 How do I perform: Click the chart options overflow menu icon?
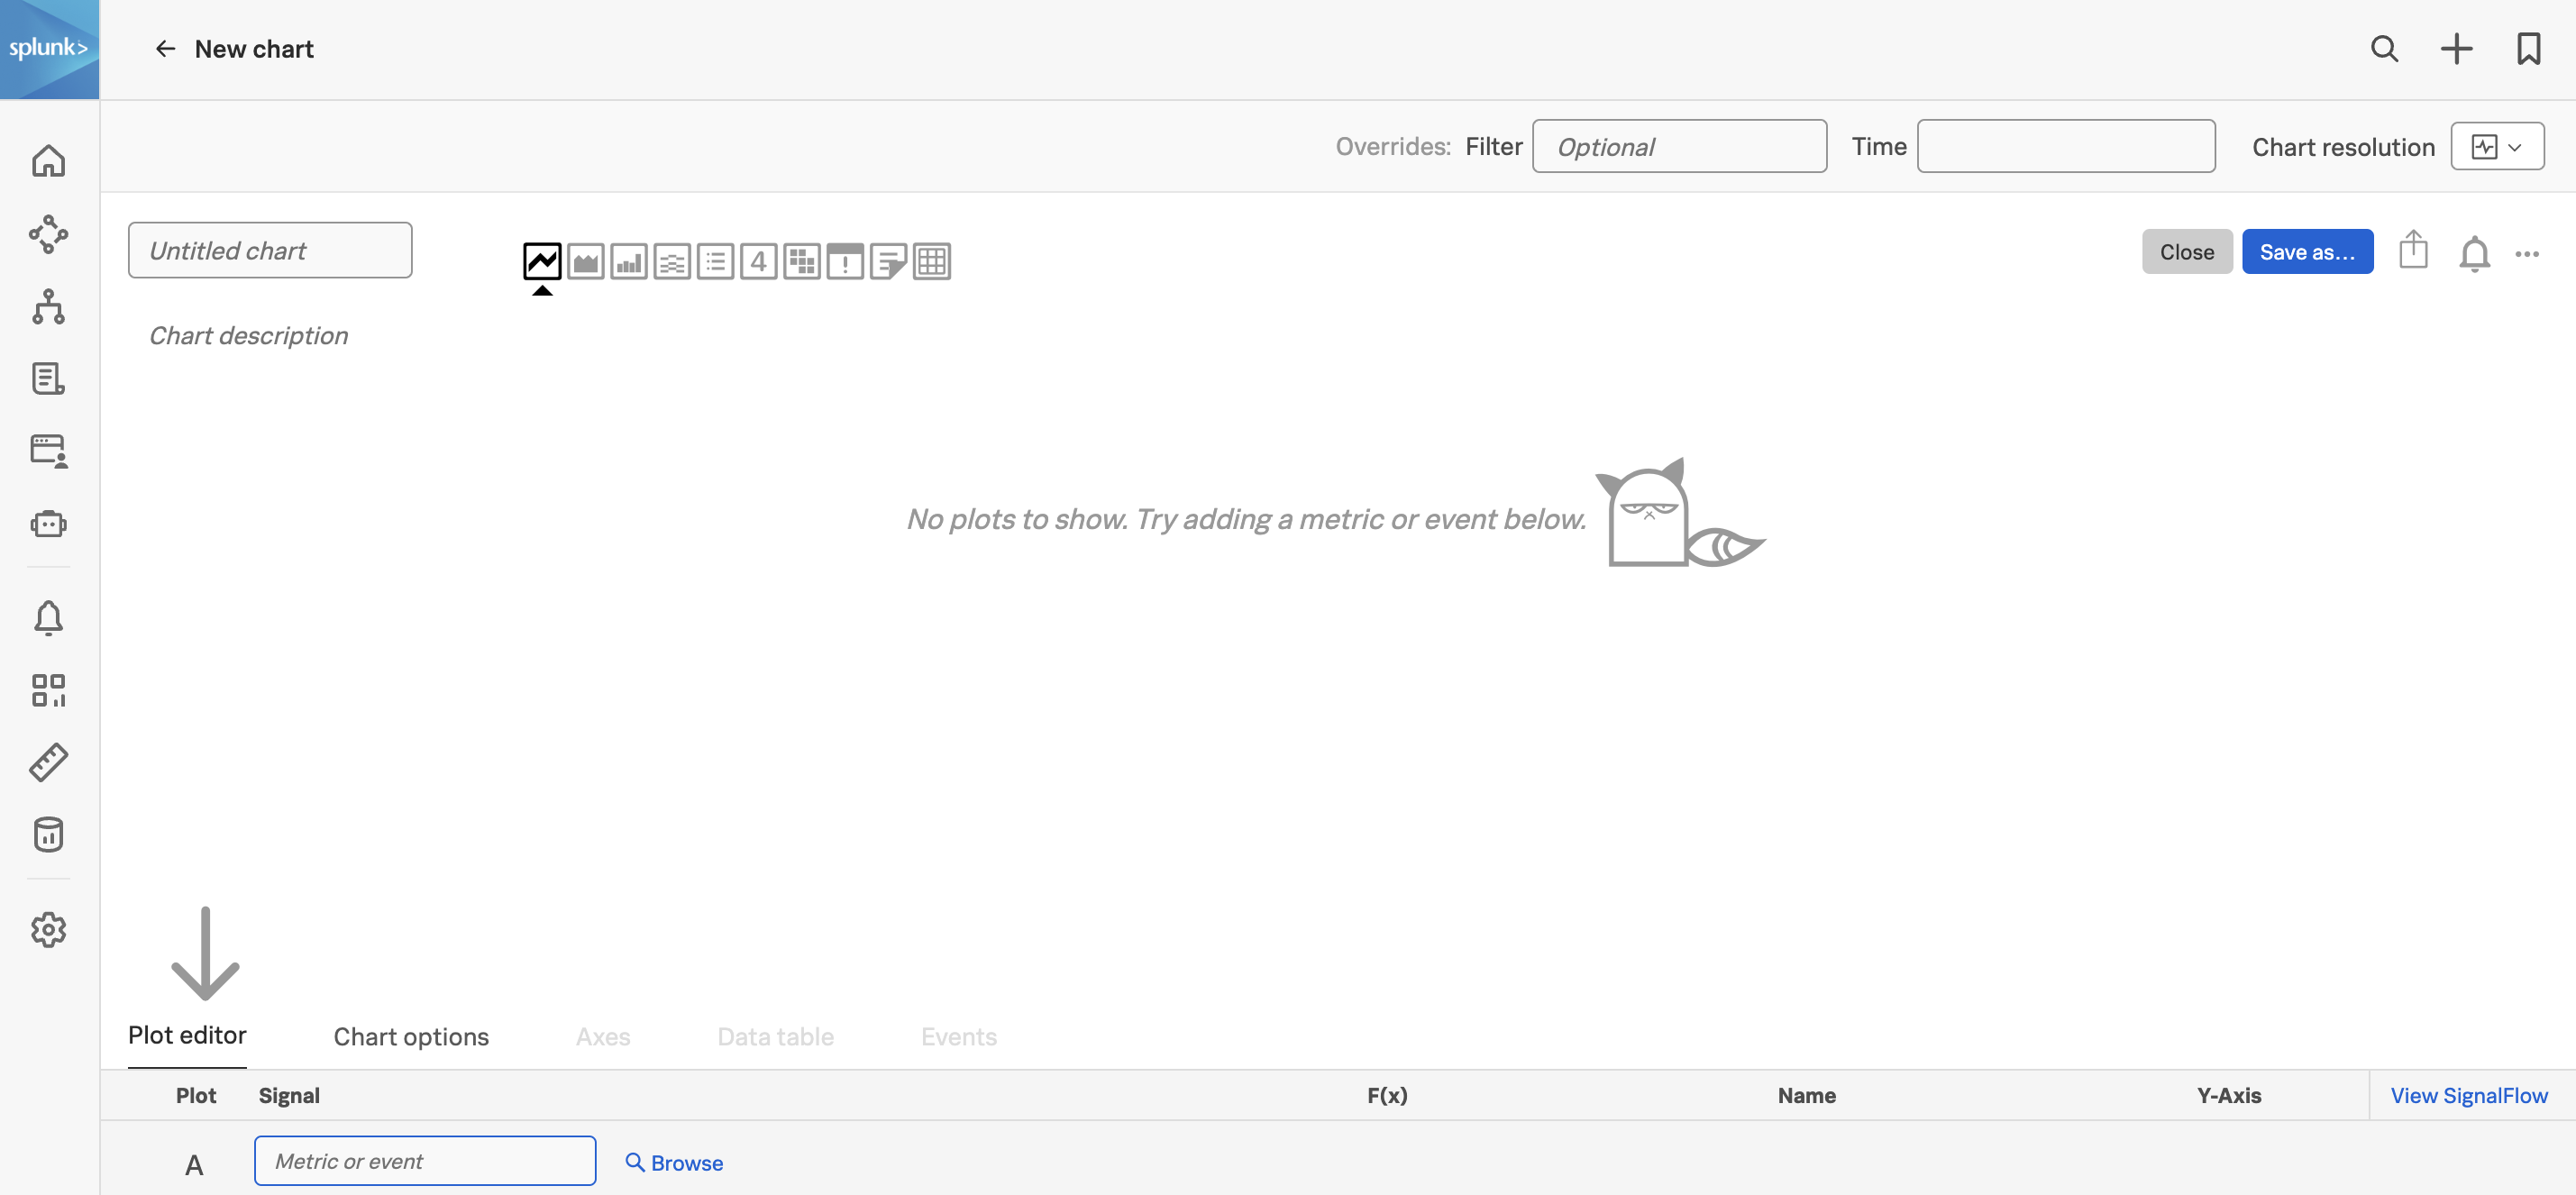coord(2526,253)
